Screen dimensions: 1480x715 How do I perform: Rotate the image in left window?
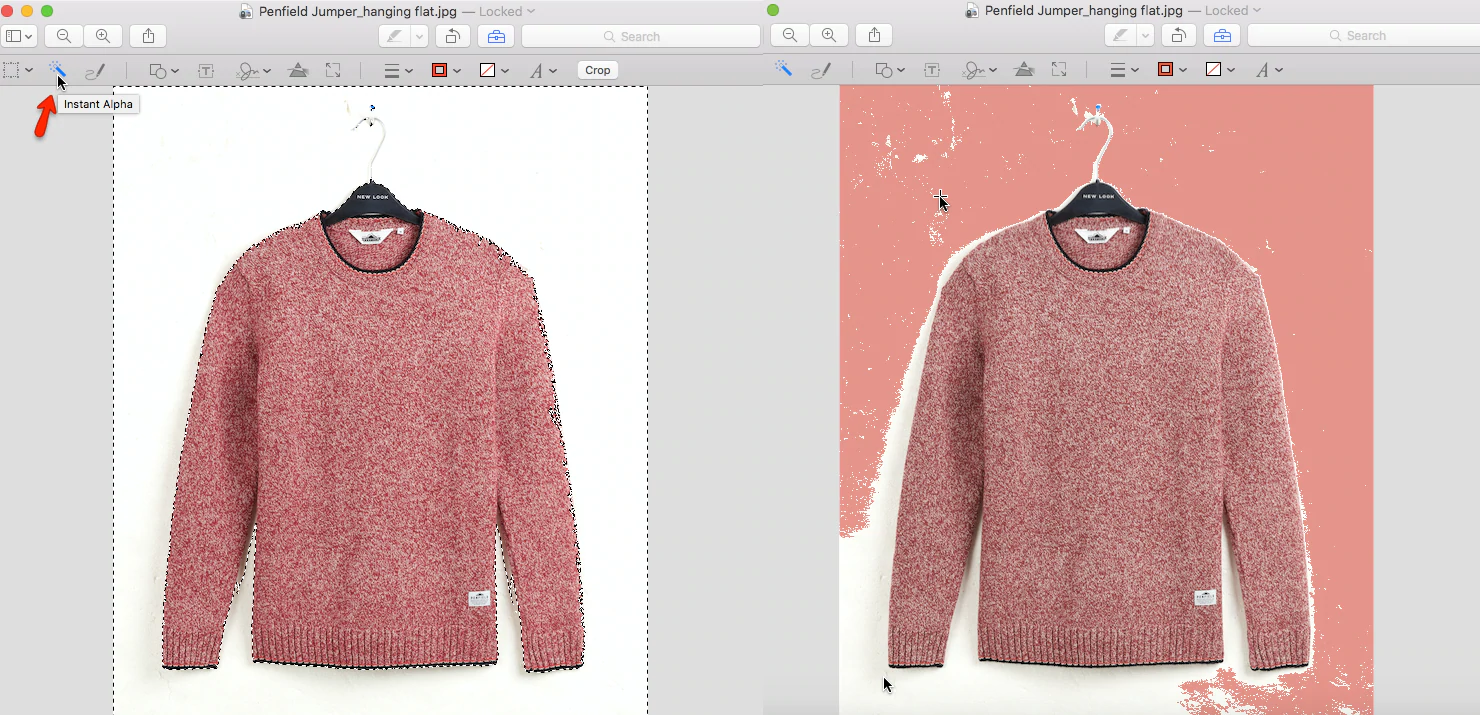click(x=452, y=36)
